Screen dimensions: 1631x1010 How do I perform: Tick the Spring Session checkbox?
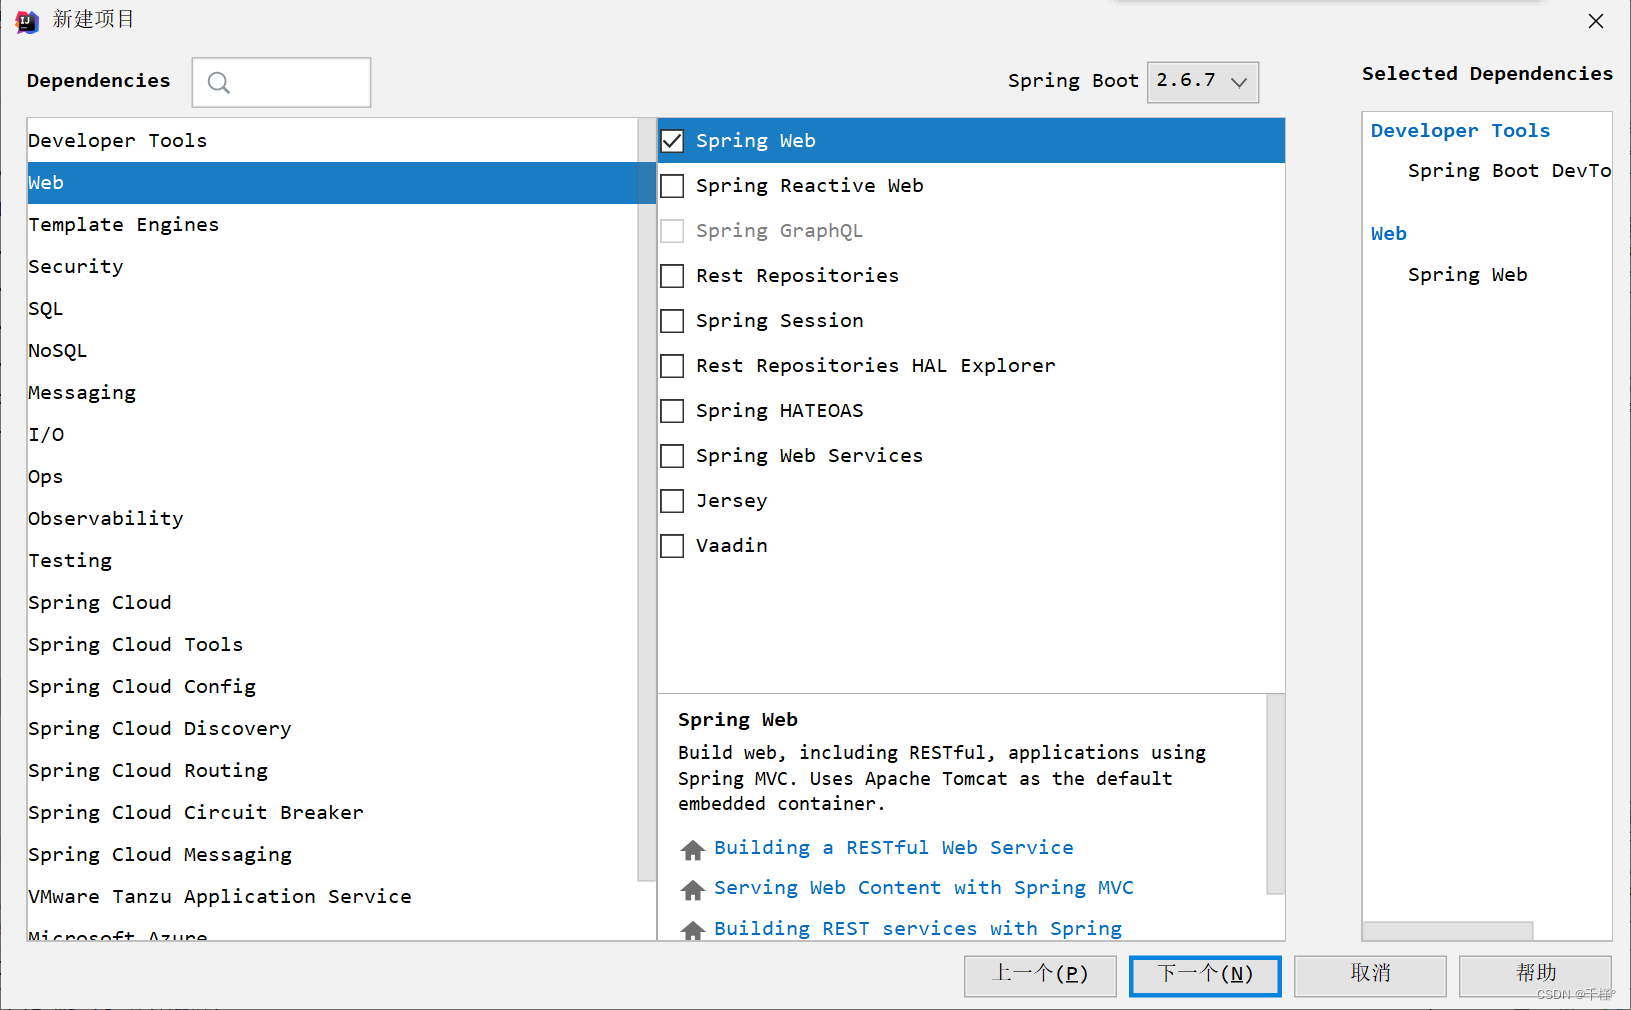(673, 321)
